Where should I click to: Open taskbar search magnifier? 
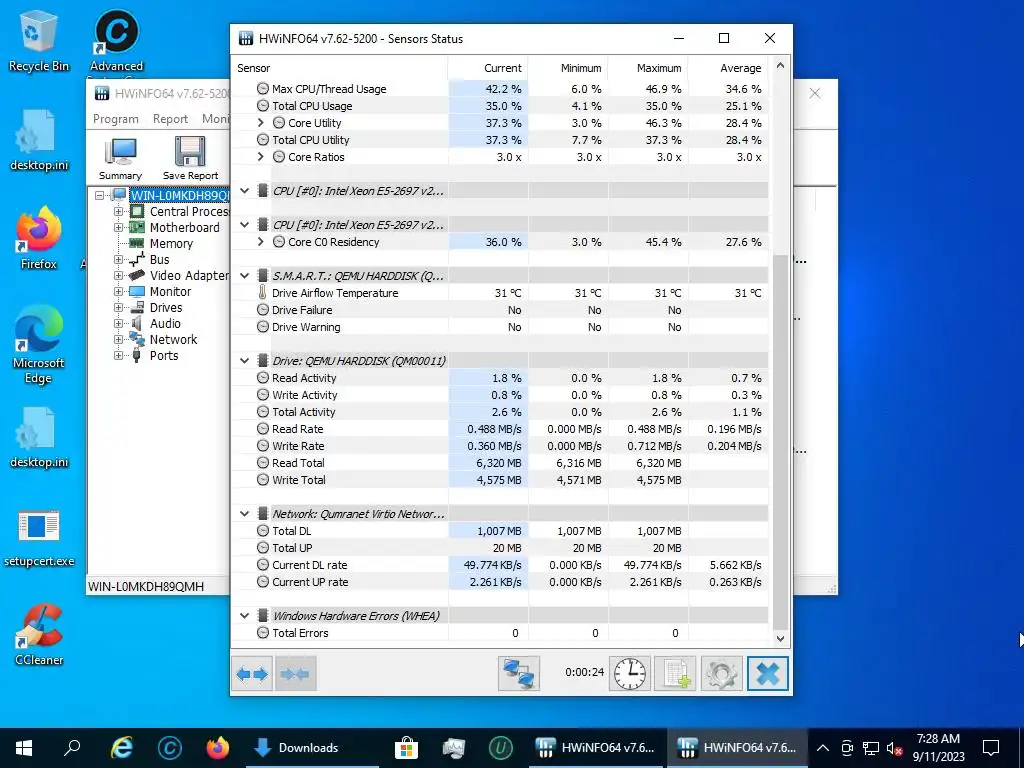click(x=72, y=748)
